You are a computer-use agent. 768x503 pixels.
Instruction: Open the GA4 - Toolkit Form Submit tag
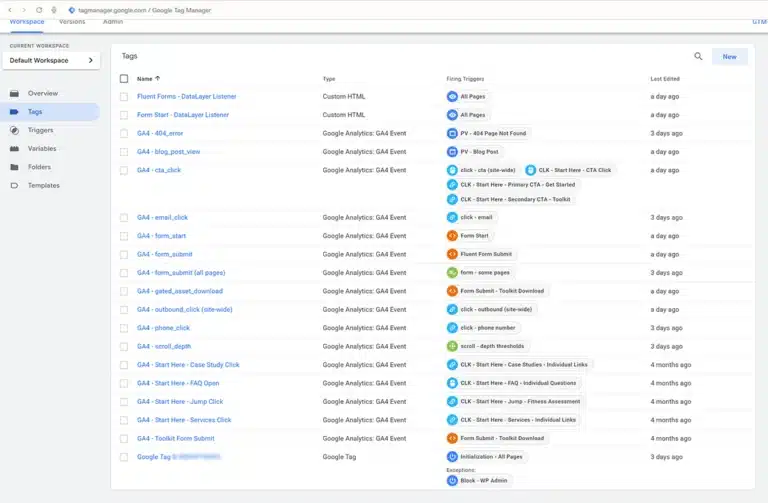[x=175, y=438]
